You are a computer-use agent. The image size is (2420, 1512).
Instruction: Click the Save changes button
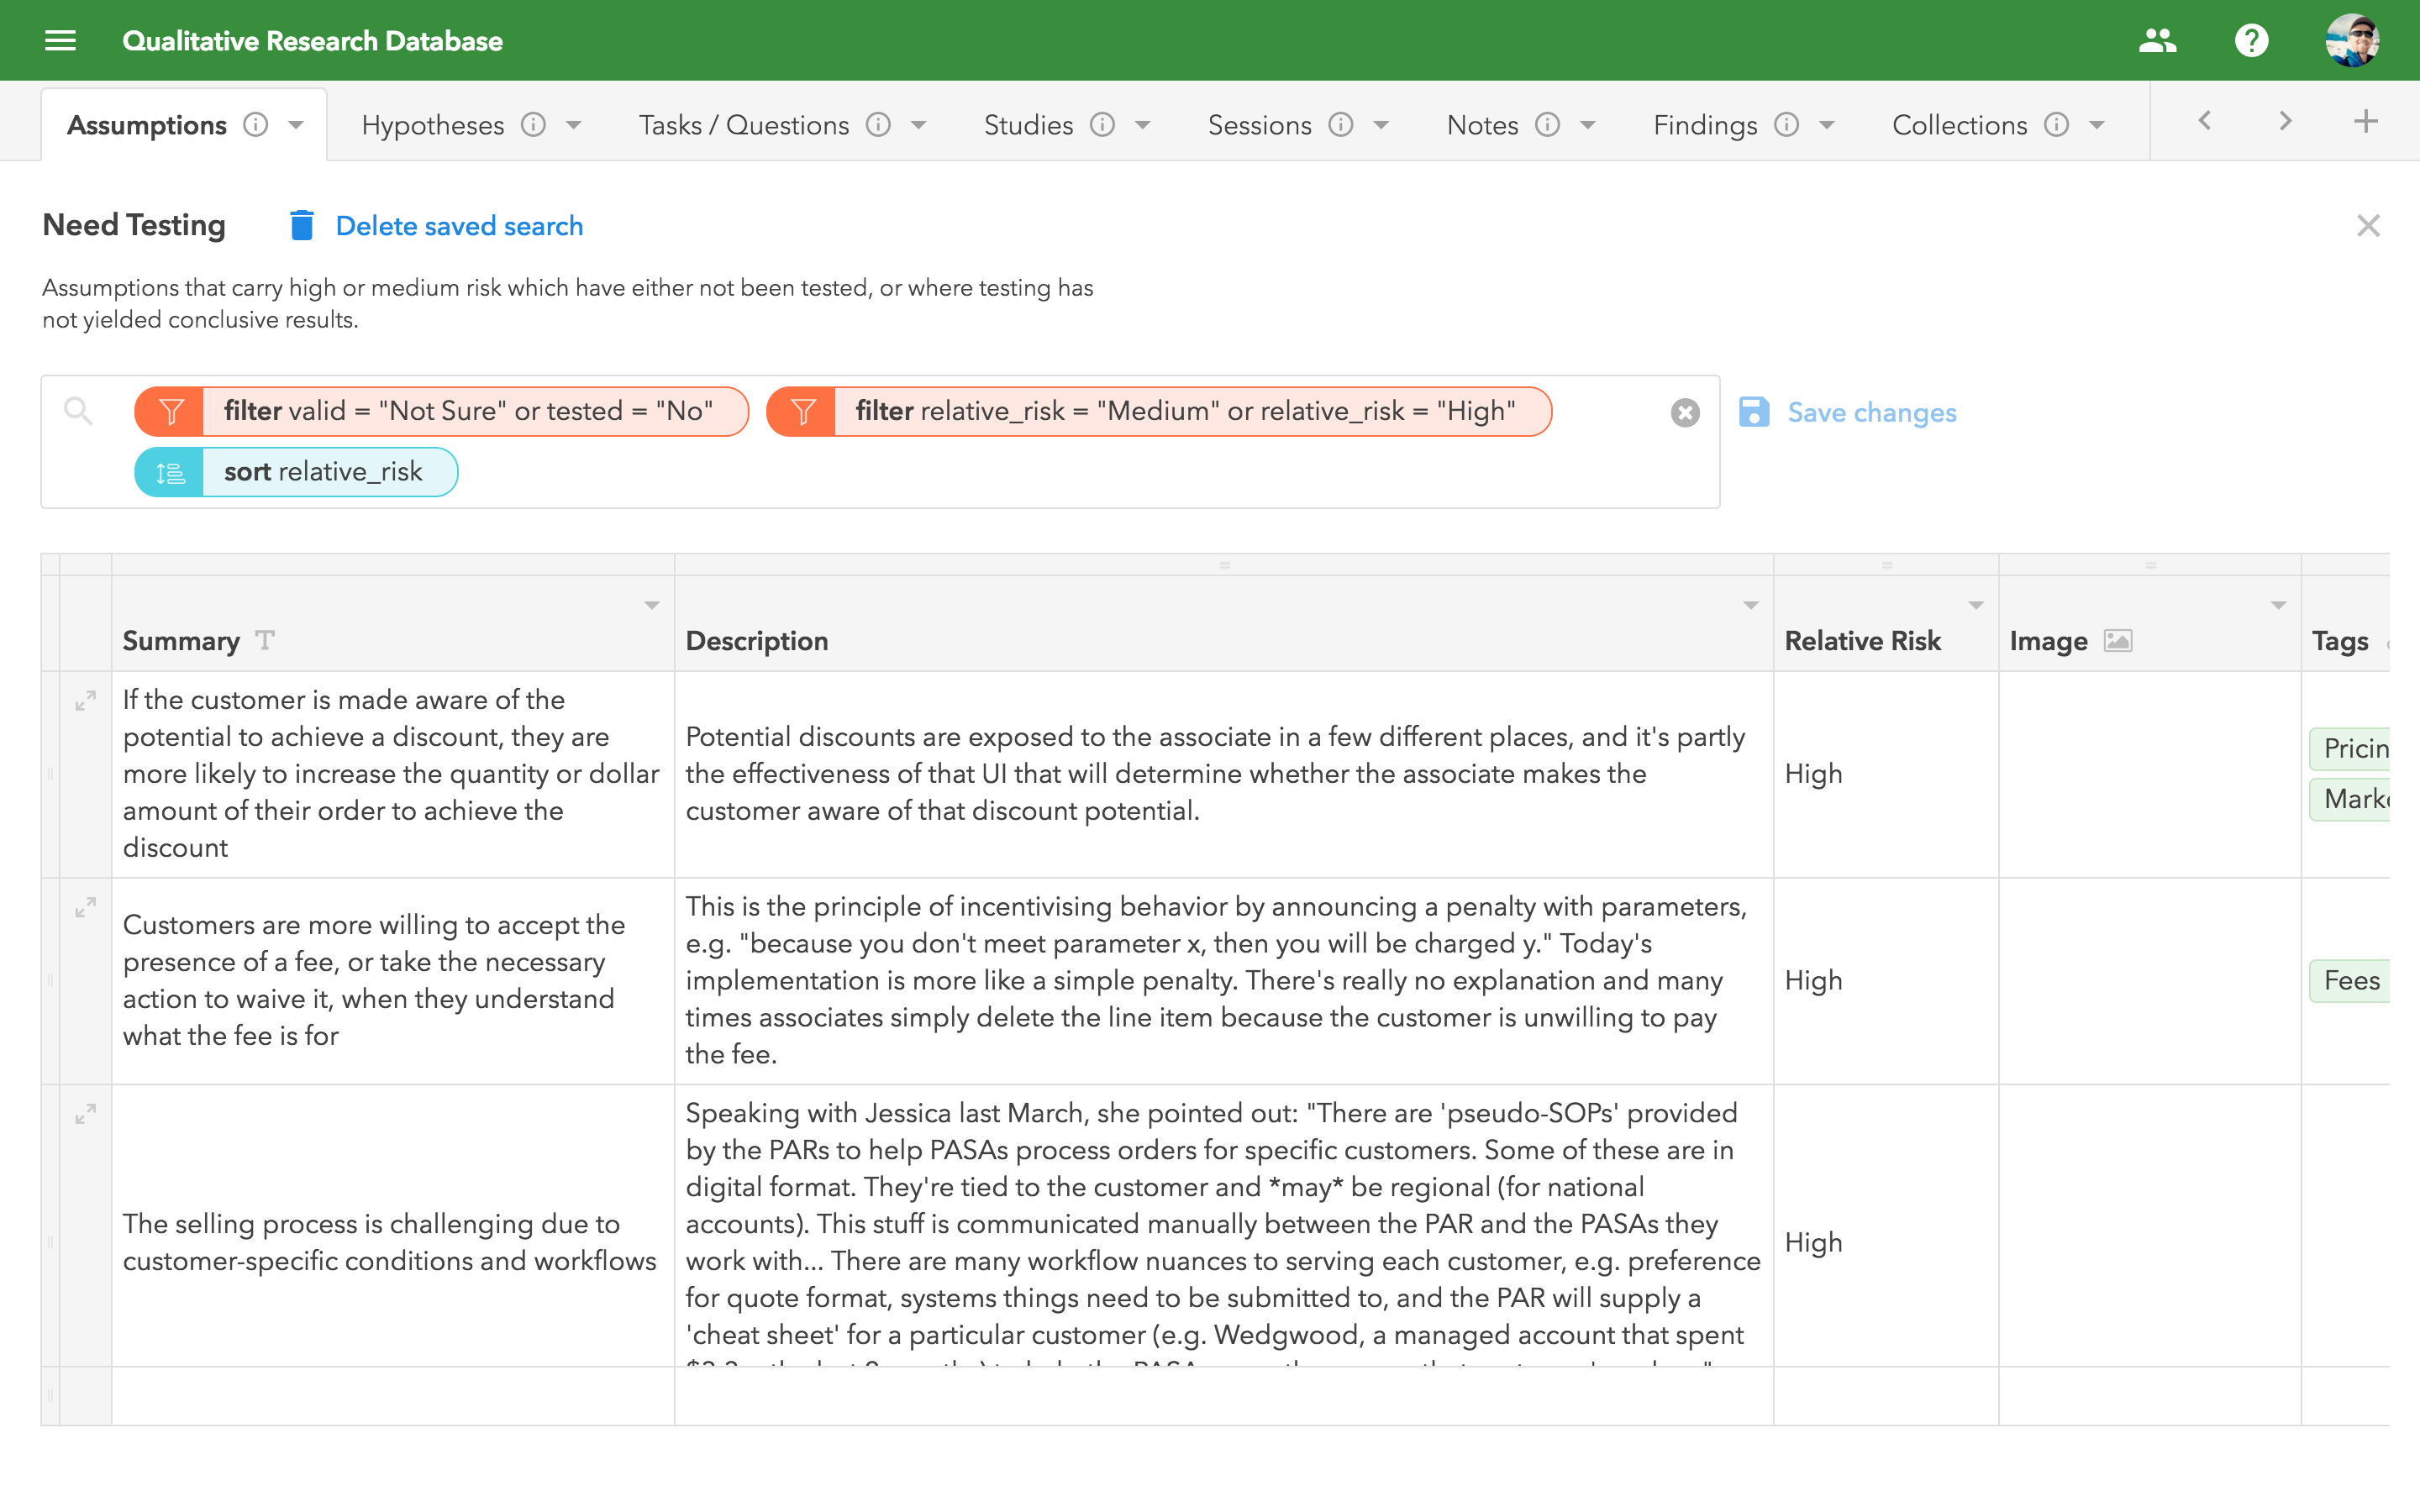1872,411
